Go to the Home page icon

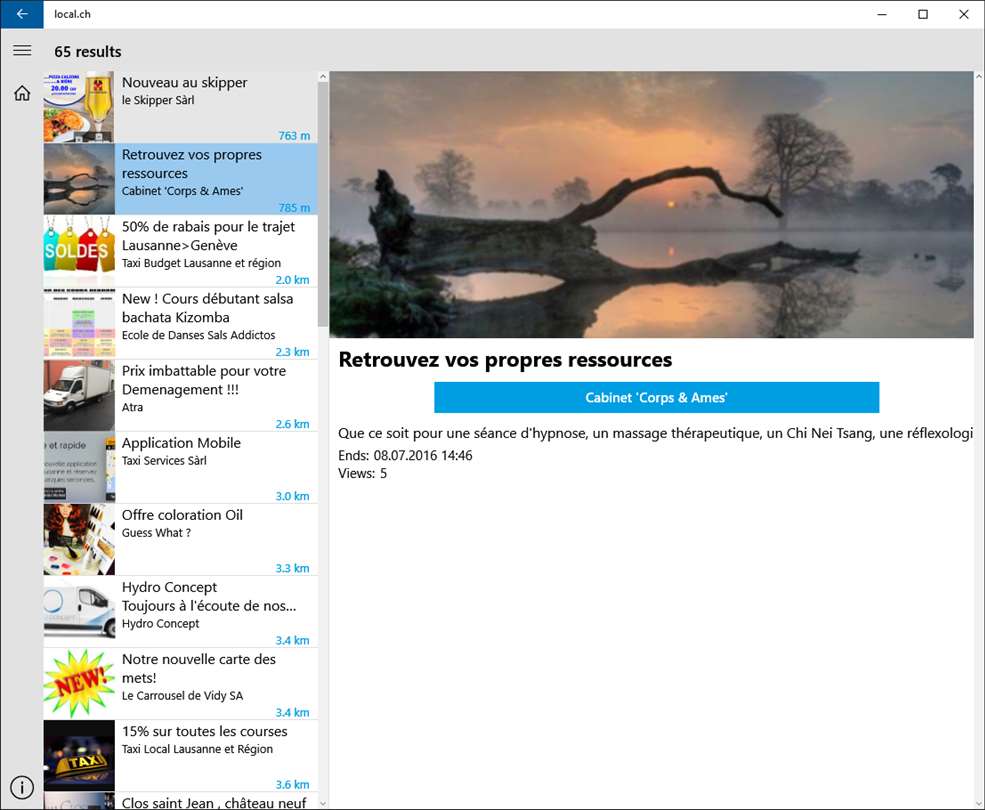22,94
